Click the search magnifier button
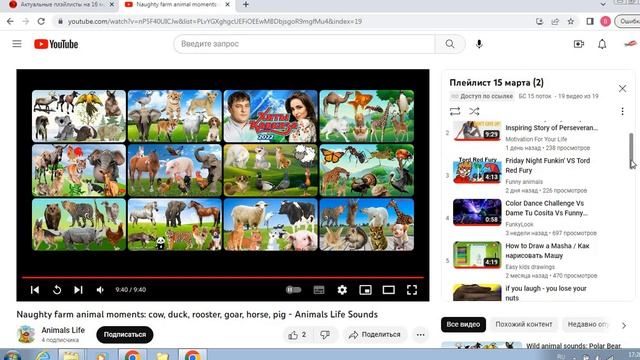This screenshot has width=640, height=360. [450, 44]
